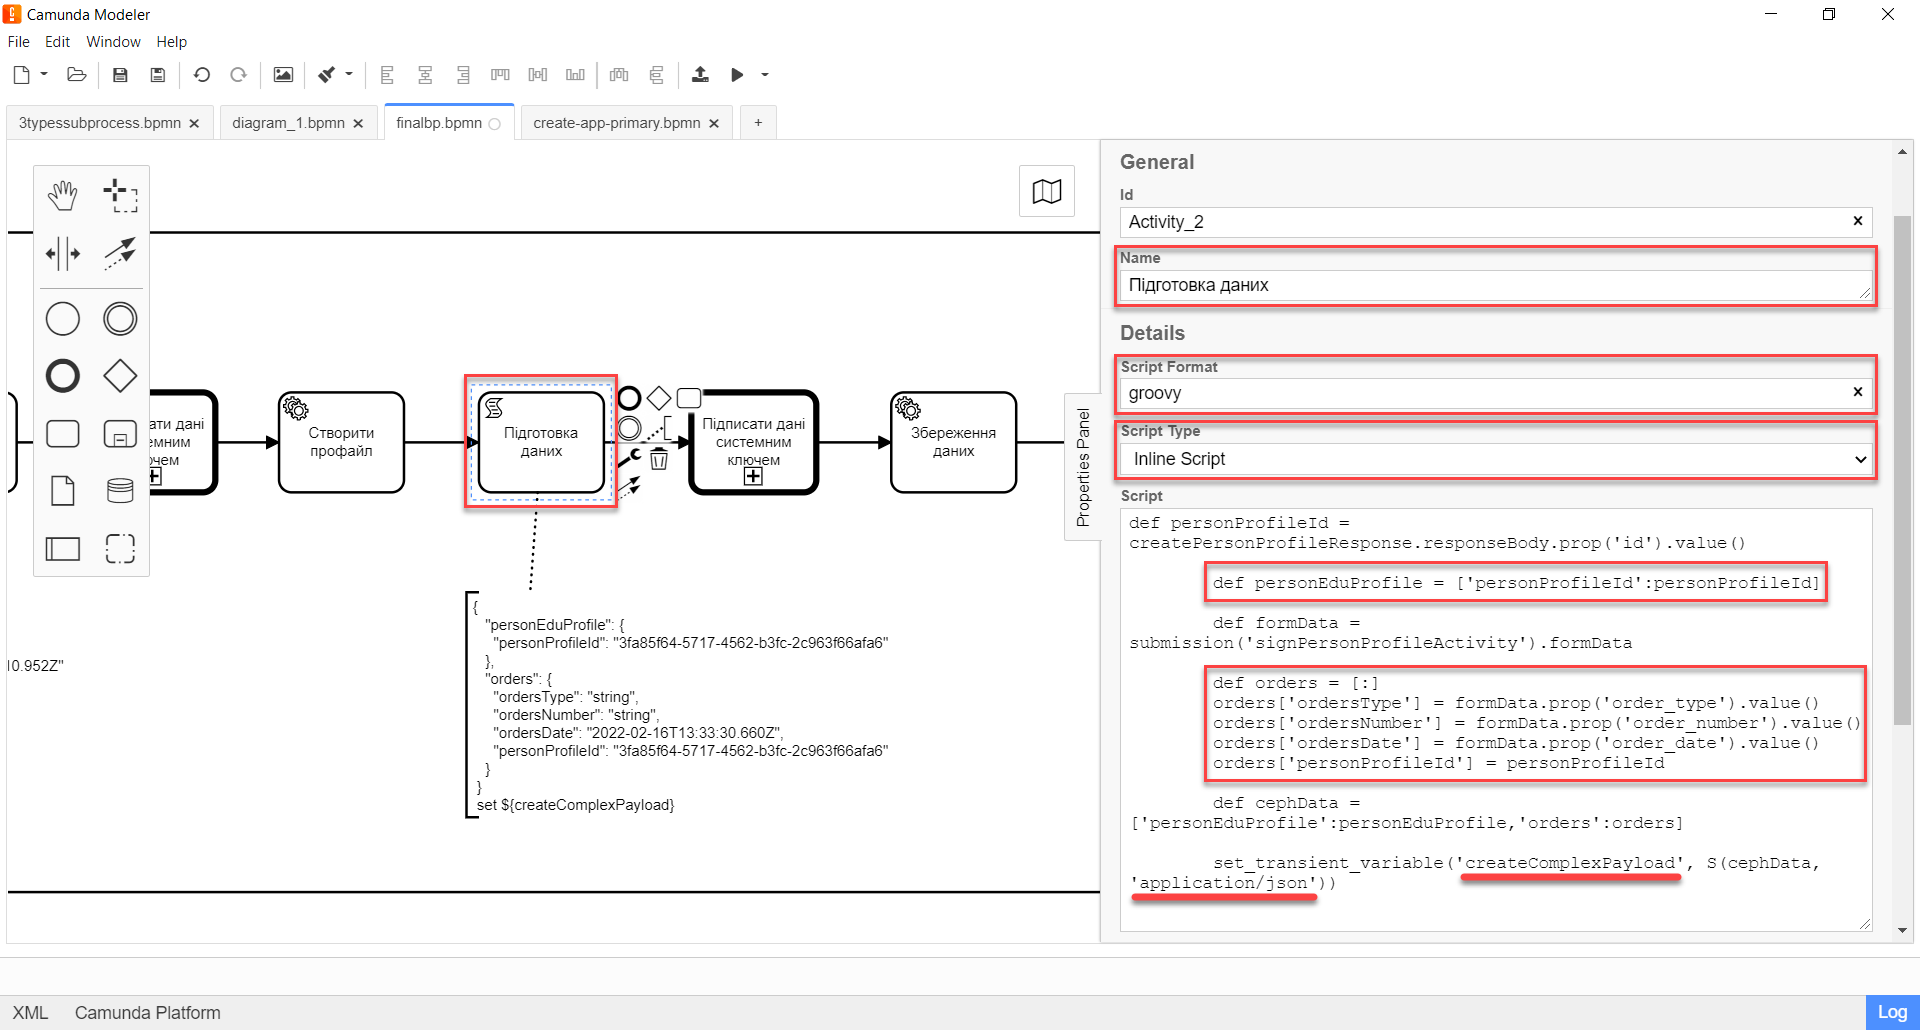Select the data store reference shape

coord(120,491)
